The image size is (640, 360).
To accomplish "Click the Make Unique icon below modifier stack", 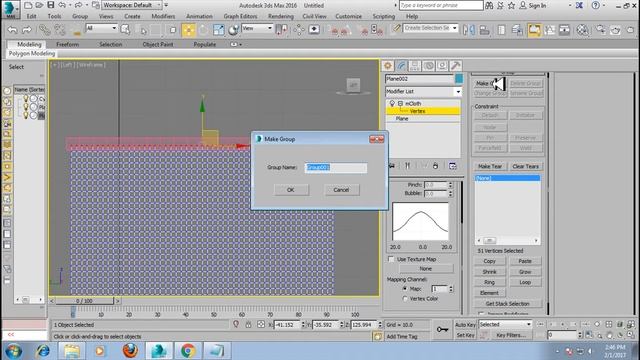I will [x=424, y=166].
